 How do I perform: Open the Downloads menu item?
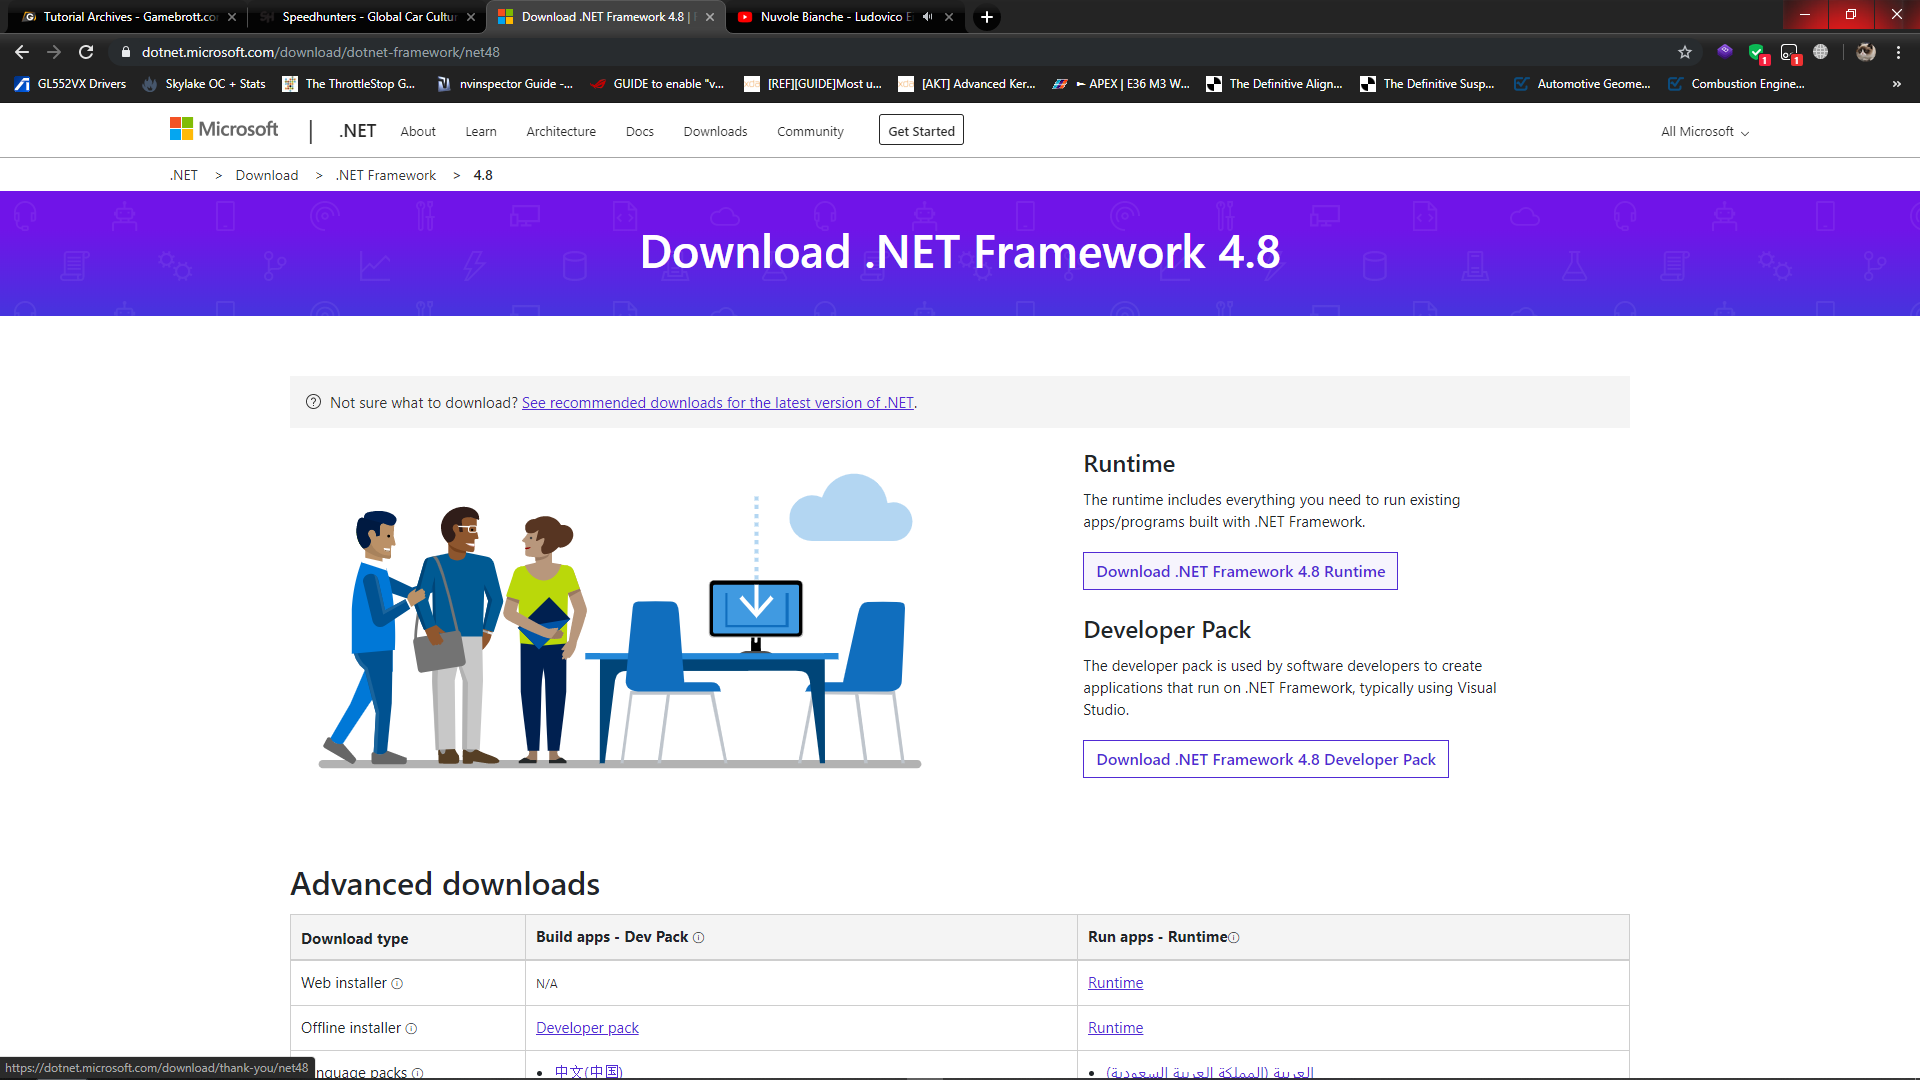[715, 131]
